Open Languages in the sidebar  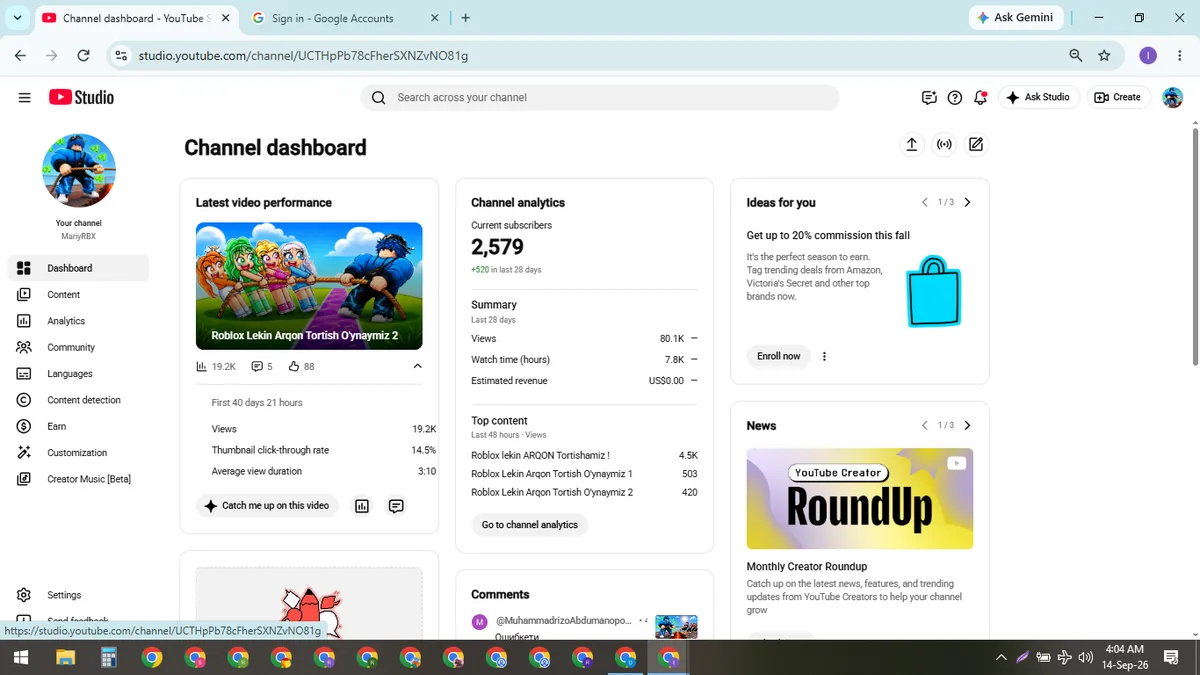click(x=78, y=373)
